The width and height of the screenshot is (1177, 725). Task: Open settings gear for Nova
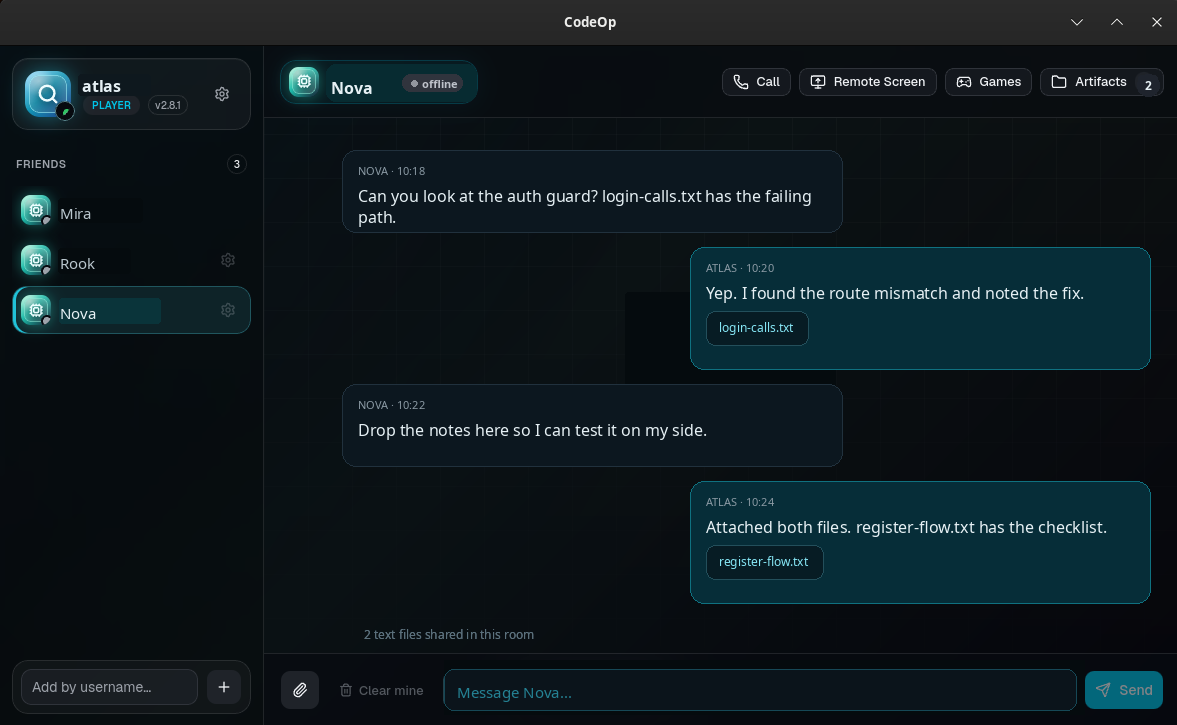228,310
